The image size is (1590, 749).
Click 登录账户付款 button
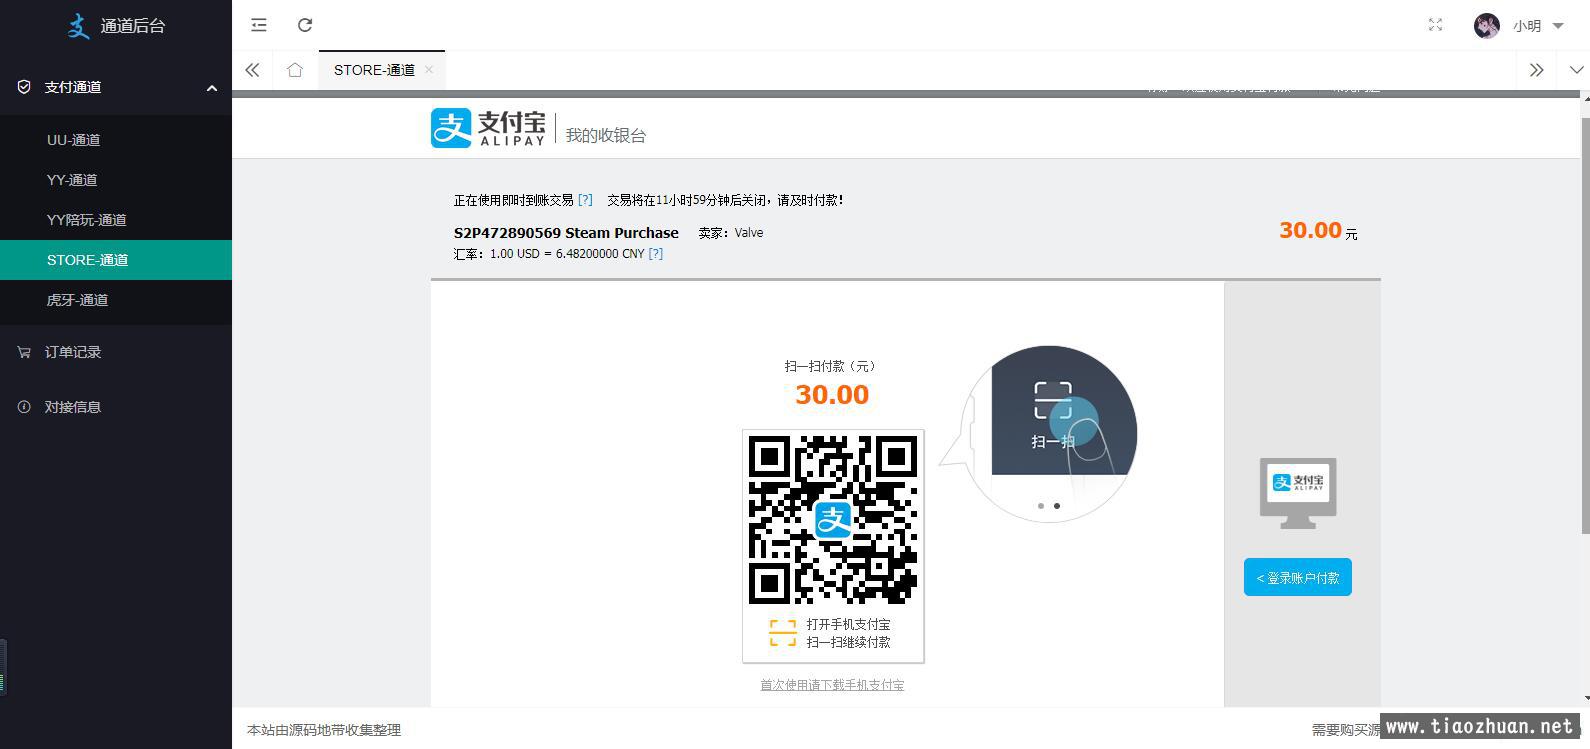point(1297,577)
